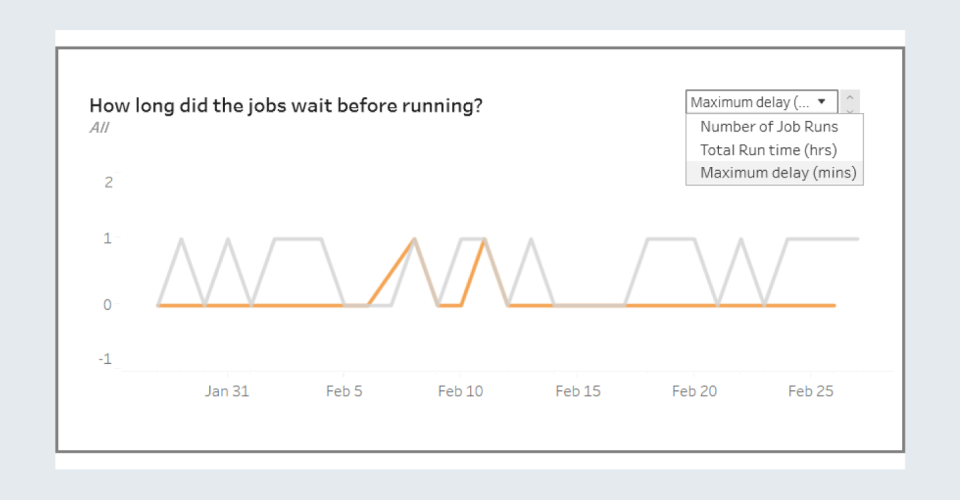Select the y-axis 0 label
The width and height of the screenshot is (960, 500).
(108, 304)
